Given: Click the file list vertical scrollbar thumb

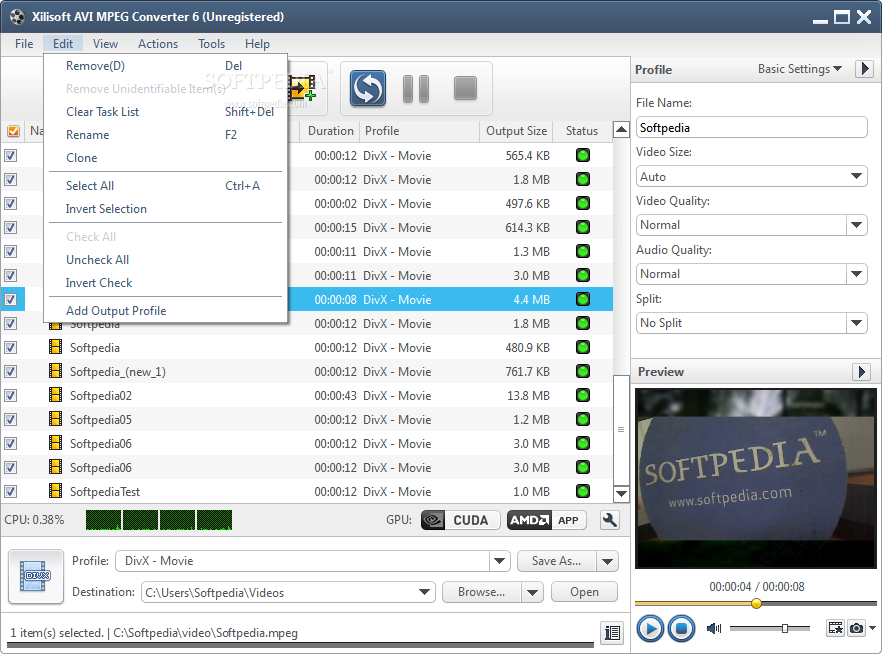Looking at the screenshot, I should click(x=621, y=430).
